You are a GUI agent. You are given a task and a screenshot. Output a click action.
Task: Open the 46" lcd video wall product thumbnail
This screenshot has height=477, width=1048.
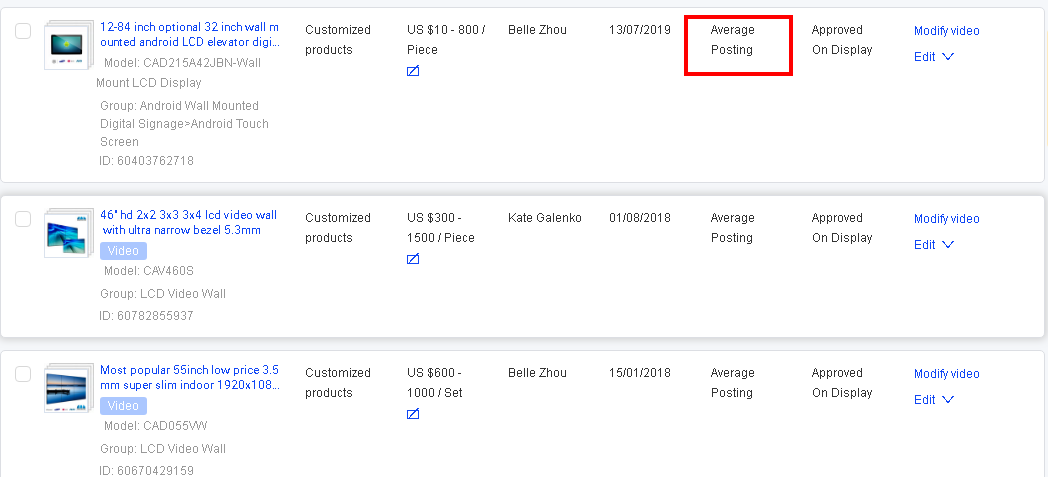coord(69,233)
